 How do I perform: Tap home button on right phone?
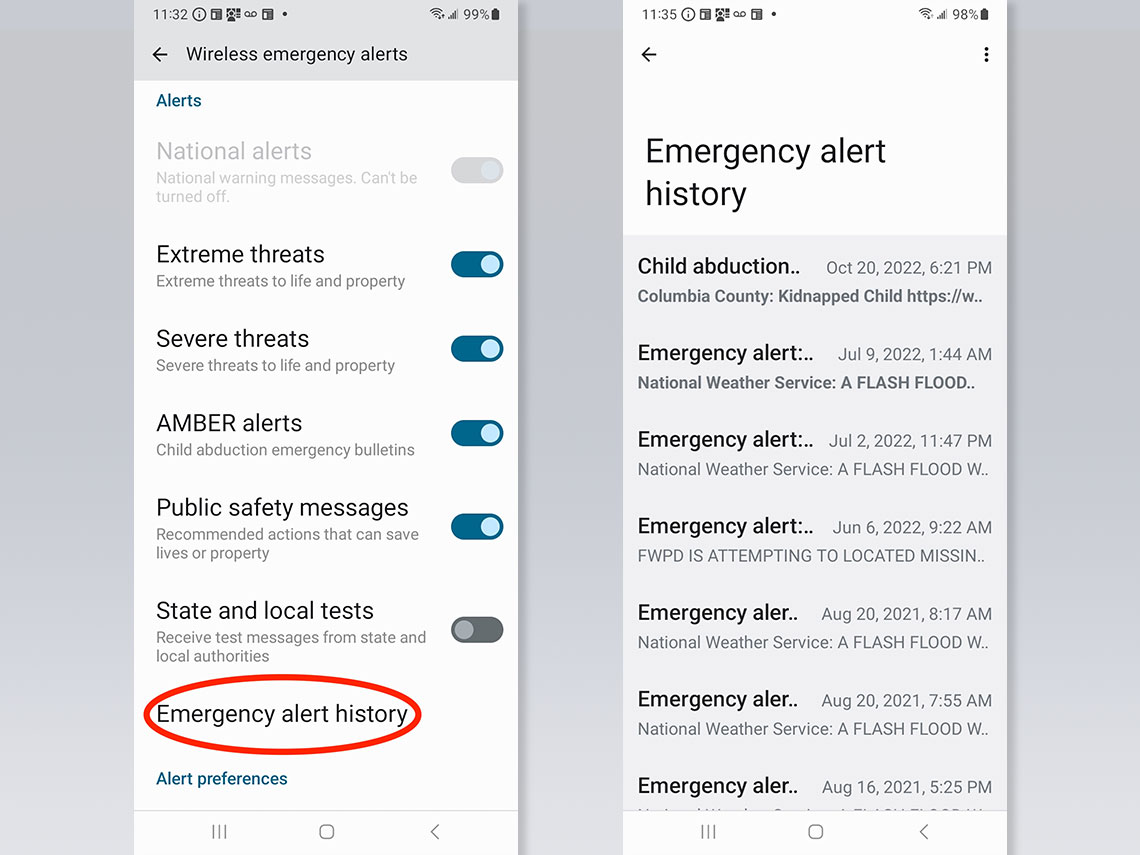coord(816,831)
